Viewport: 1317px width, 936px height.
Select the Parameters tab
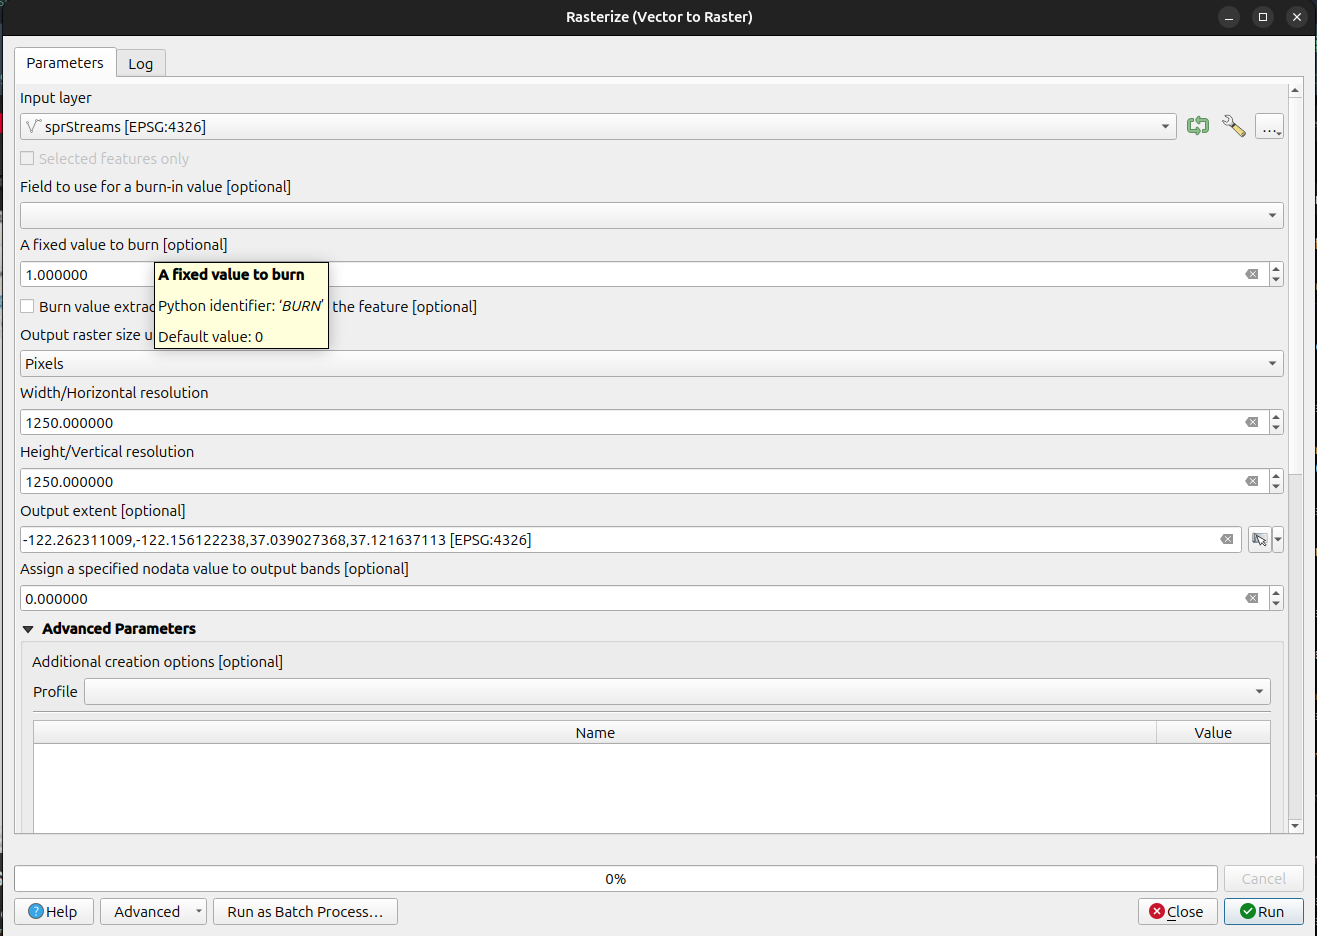pyautogui.click(x=65, y=63)
